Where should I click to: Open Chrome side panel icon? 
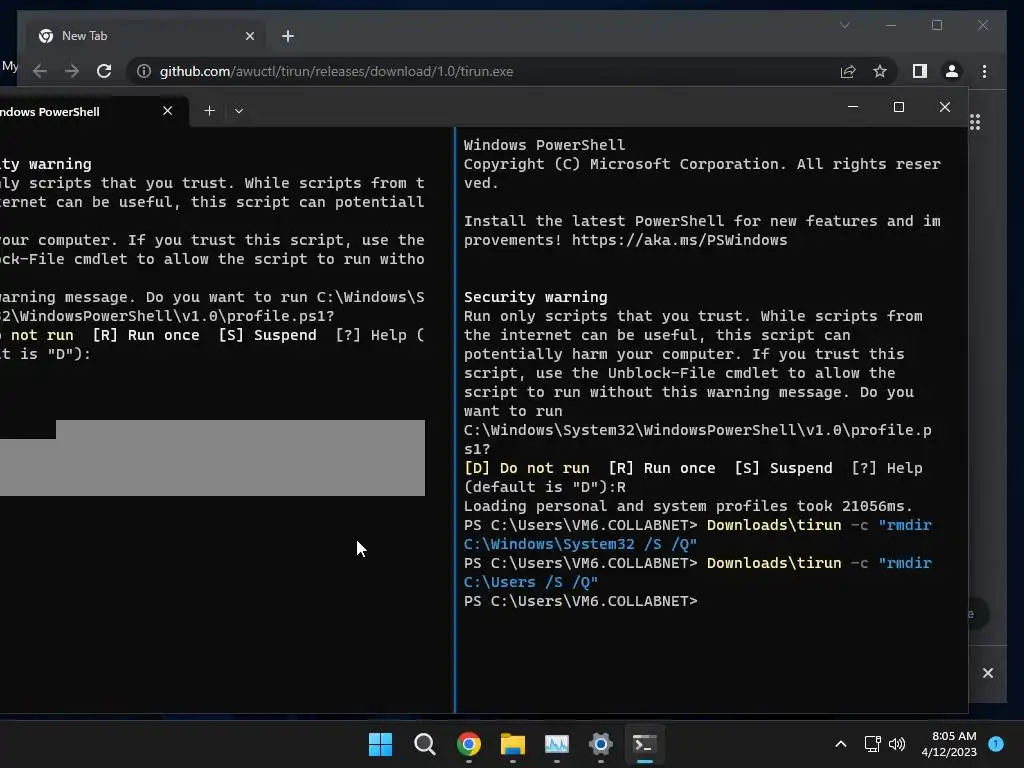[x=920, y=71]
